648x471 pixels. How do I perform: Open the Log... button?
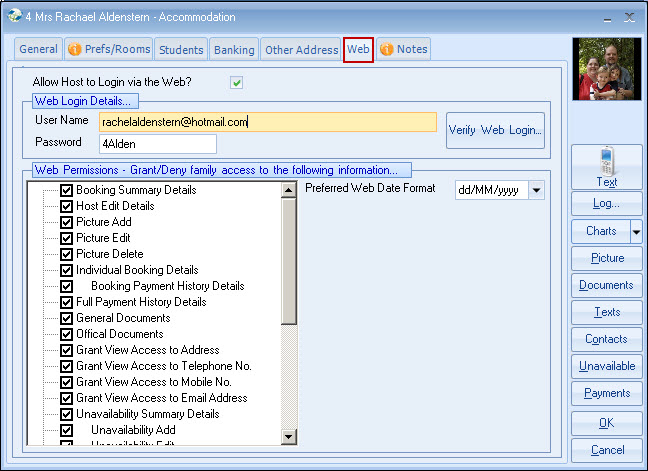tap(607, 204)
